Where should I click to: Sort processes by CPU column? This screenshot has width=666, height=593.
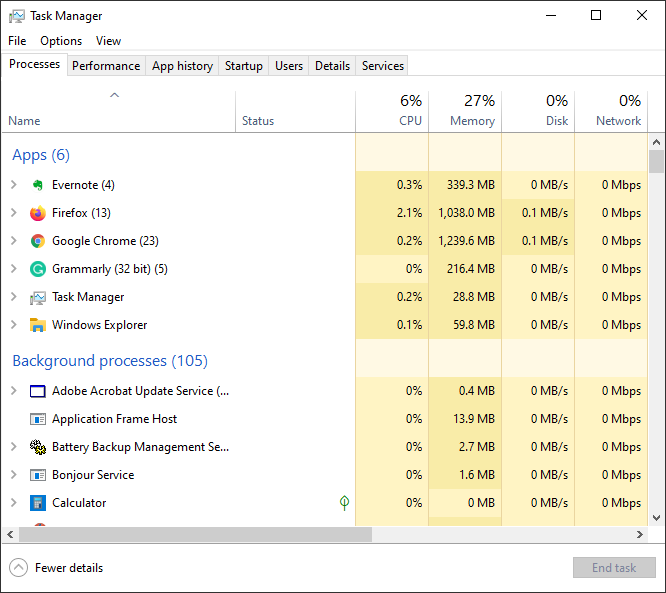click(x=392, y=112)
